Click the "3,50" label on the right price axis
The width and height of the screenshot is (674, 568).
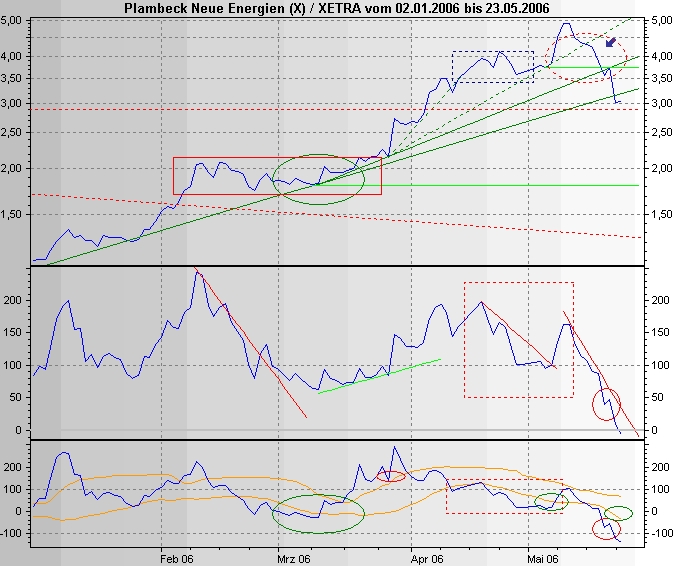point(662,78)
